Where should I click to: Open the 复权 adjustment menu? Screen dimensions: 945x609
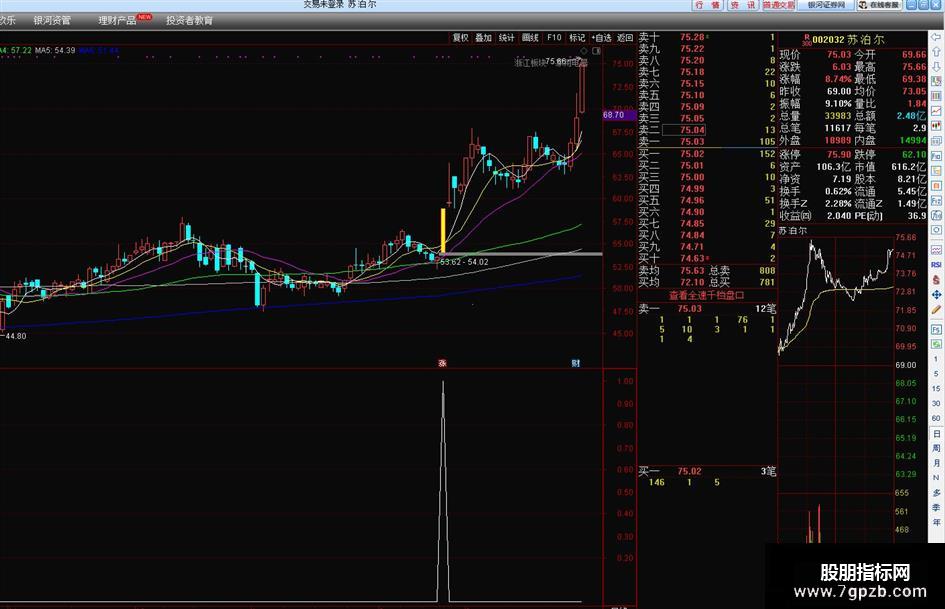point(460,37)
